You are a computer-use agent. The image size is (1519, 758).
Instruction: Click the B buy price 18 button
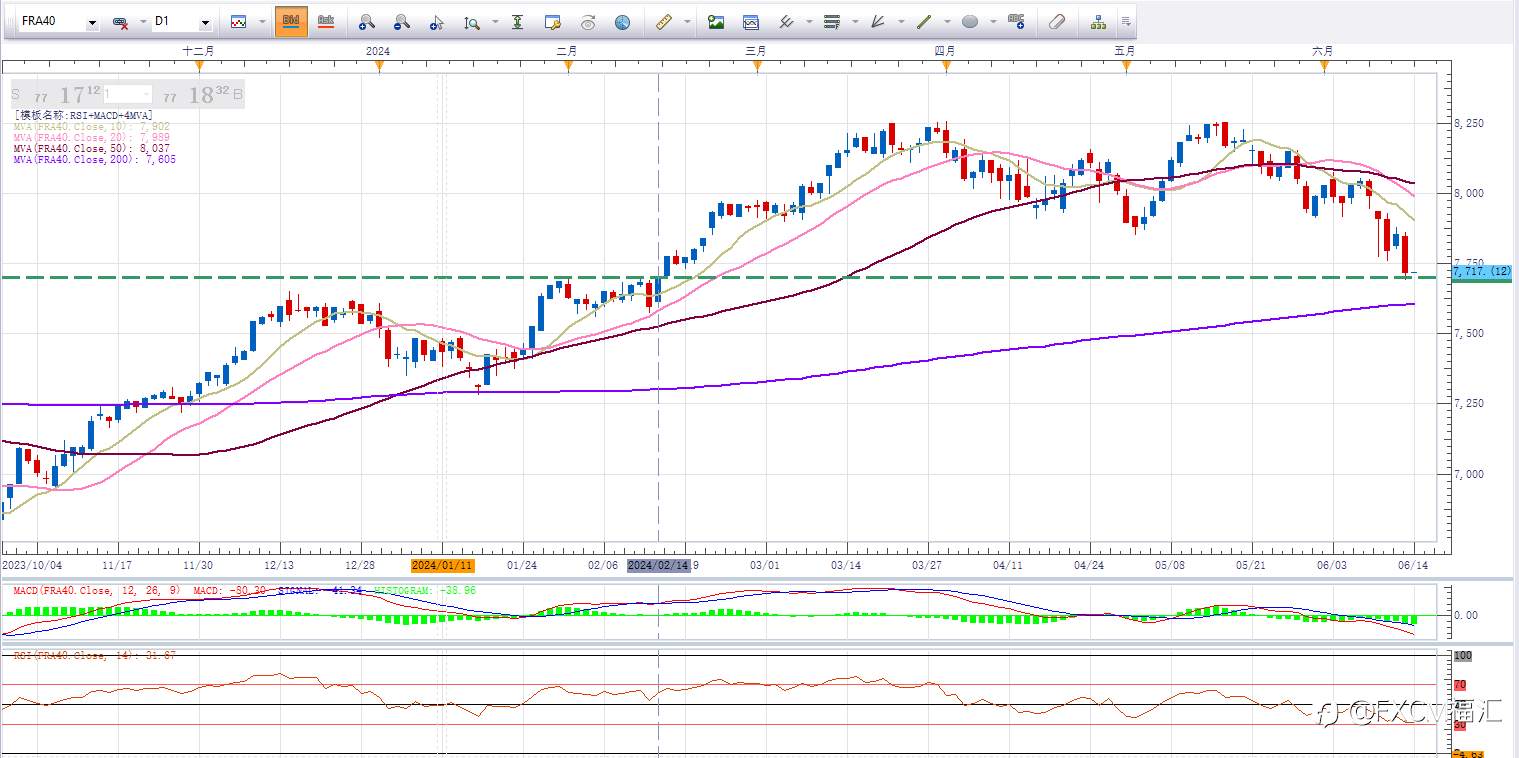click(x=200, y=96)
